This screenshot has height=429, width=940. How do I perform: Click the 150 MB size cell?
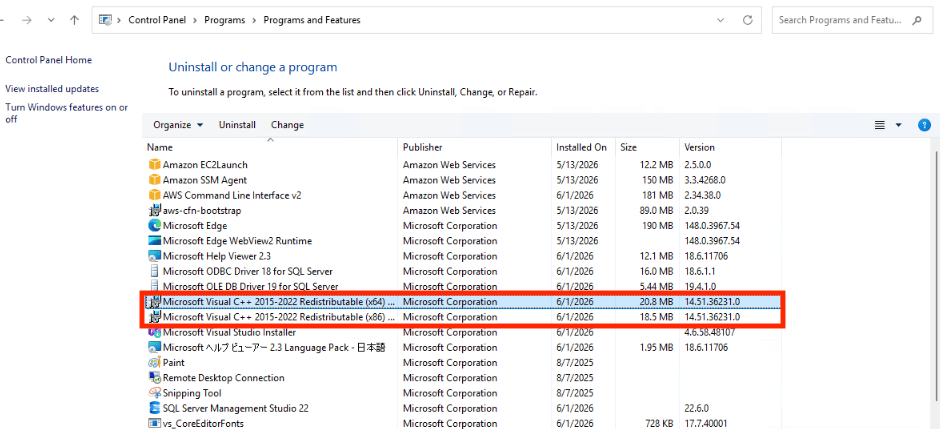658,180
